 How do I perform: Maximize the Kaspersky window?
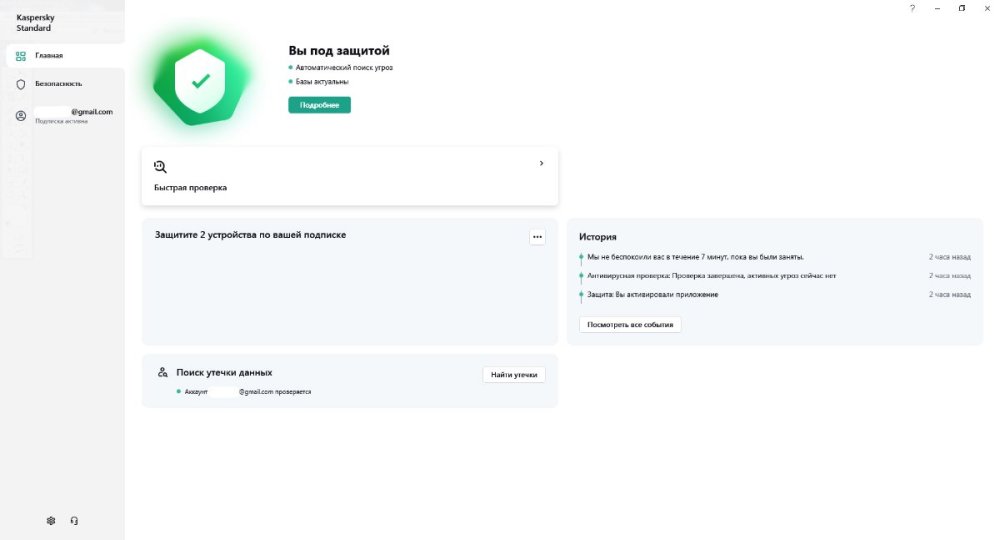point(962,8)
